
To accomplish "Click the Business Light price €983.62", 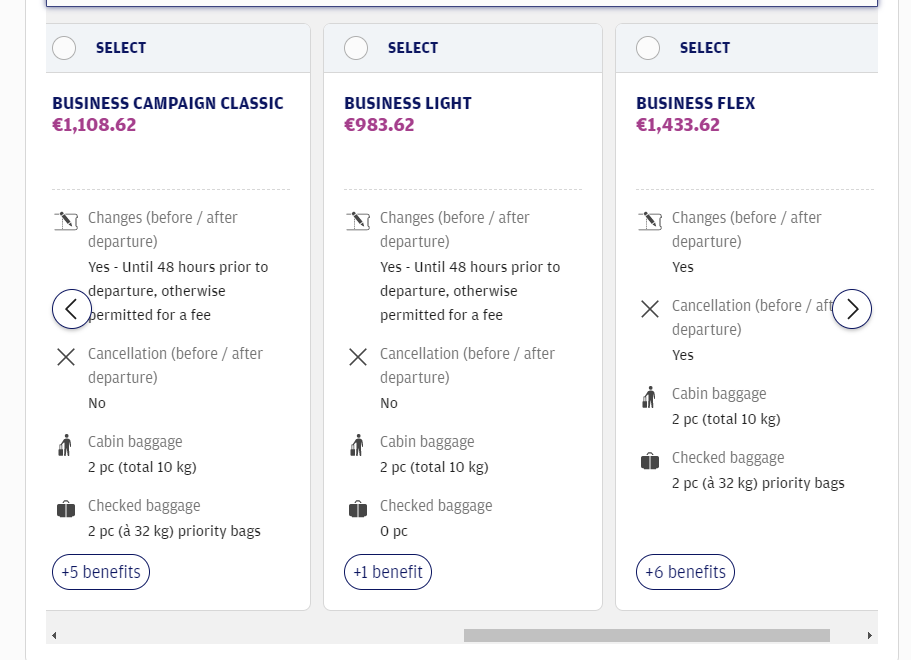I will [379, 125].
